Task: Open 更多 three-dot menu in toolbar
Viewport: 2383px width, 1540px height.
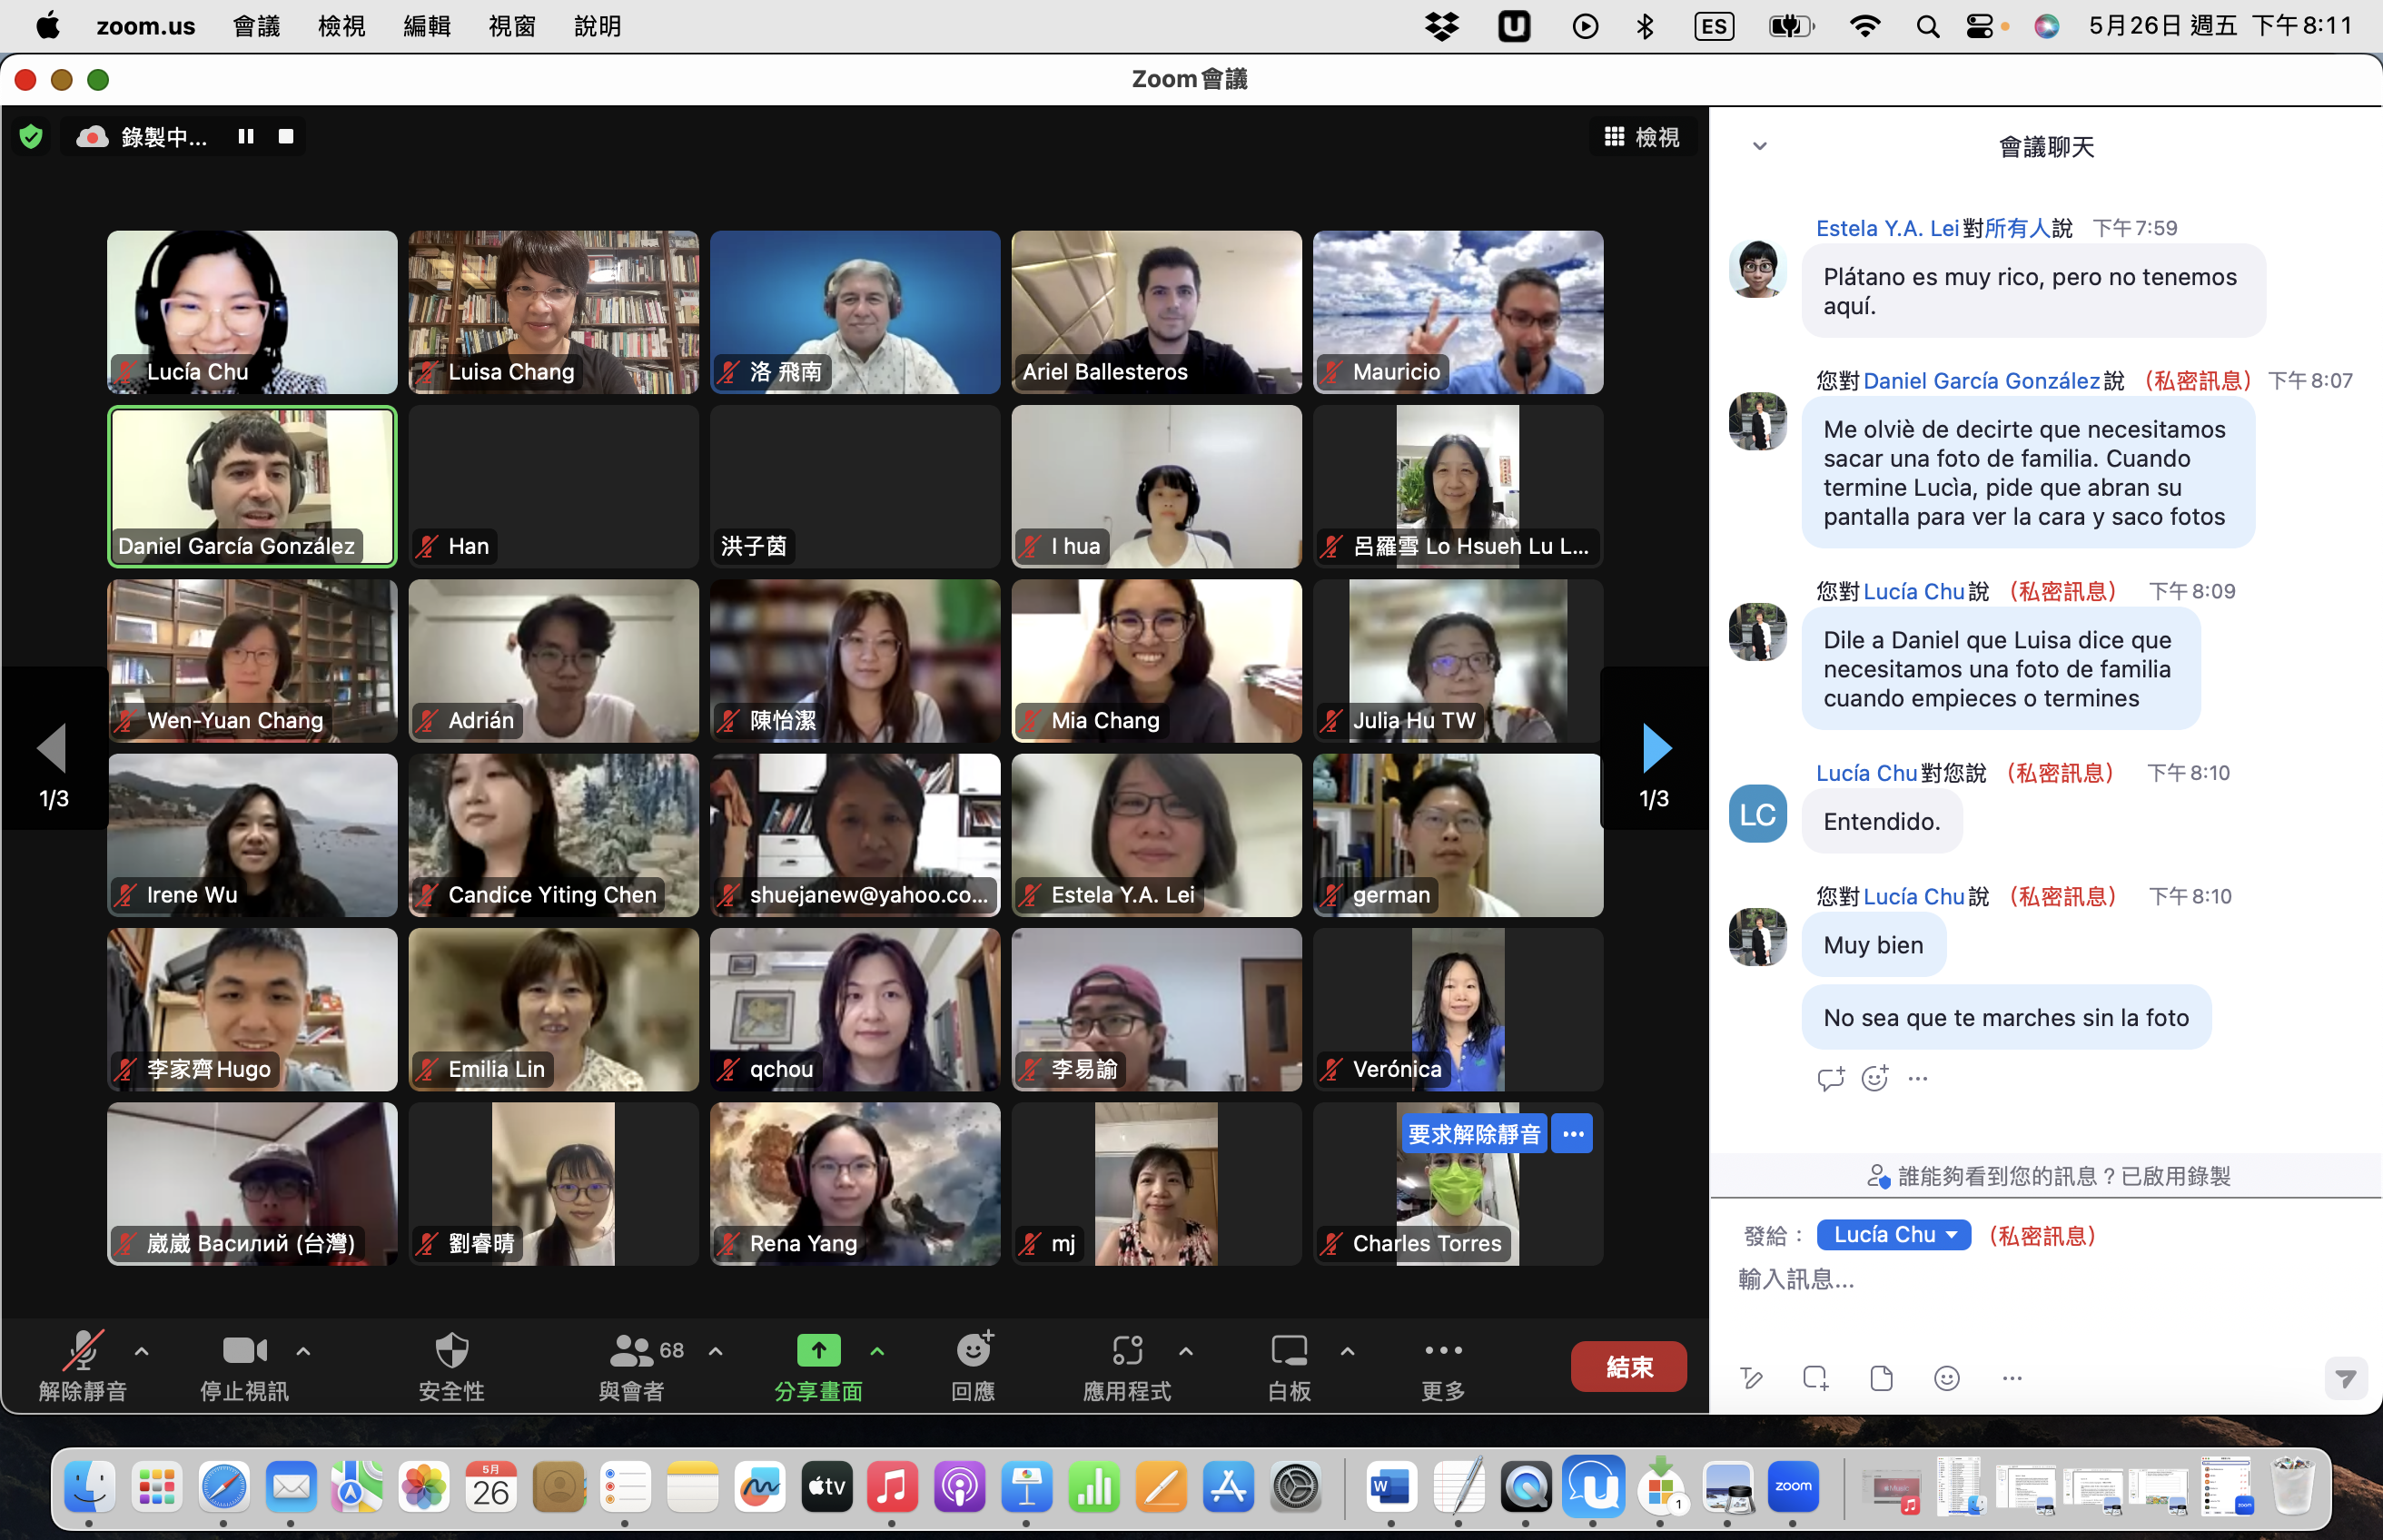Action: 1444,1365
